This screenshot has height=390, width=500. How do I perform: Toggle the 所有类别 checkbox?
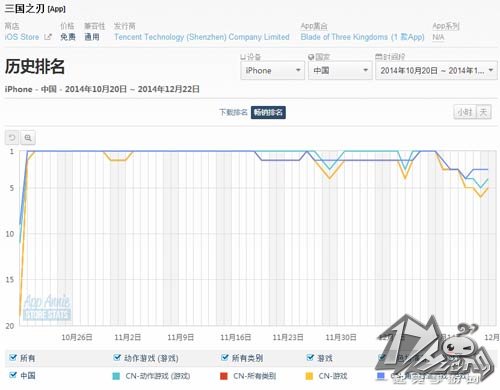coord(225,358)
